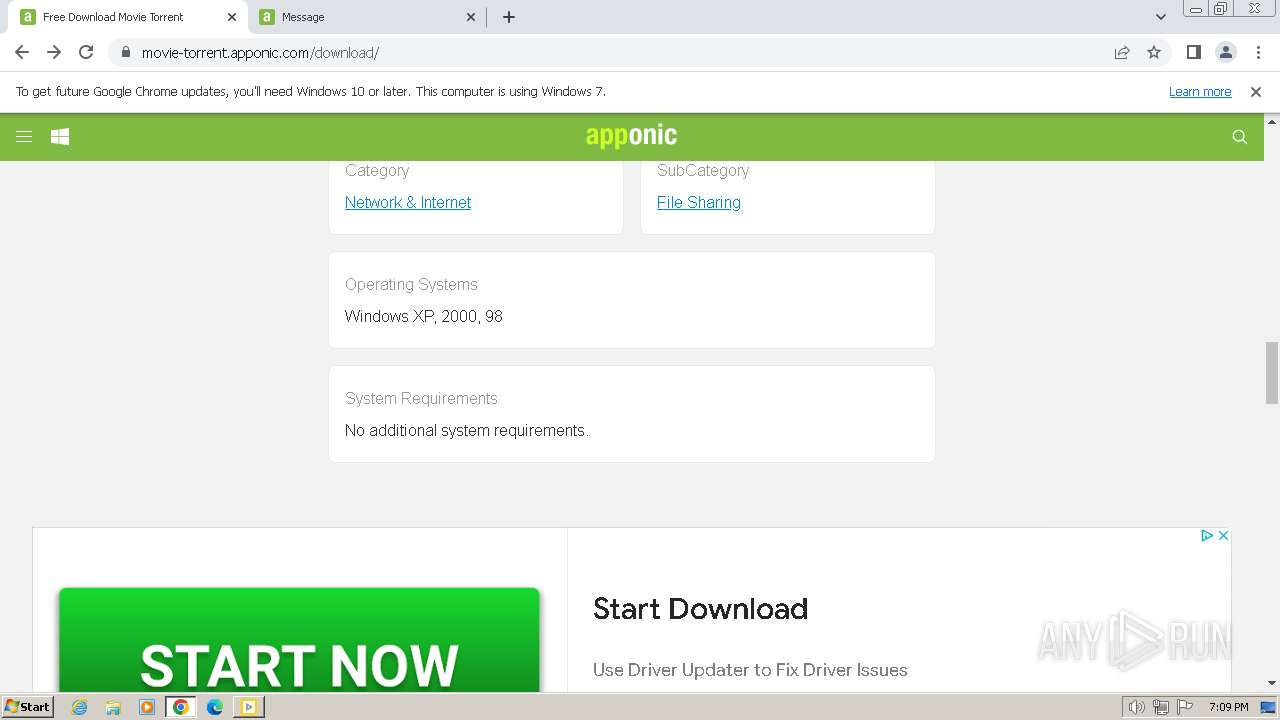Open Windows Explorer from the taskbar
The image size is (1280, 720).
click(113, 707)
